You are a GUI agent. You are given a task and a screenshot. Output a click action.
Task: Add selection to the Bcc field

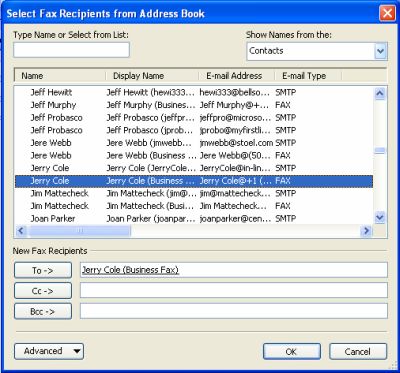(43, 312)
